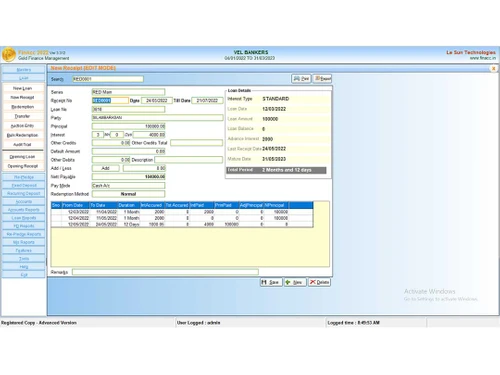Open Bulk Redemption from sidebar
Screen dimensions: 500x375
pyautogui.click(x=23, y=135)
